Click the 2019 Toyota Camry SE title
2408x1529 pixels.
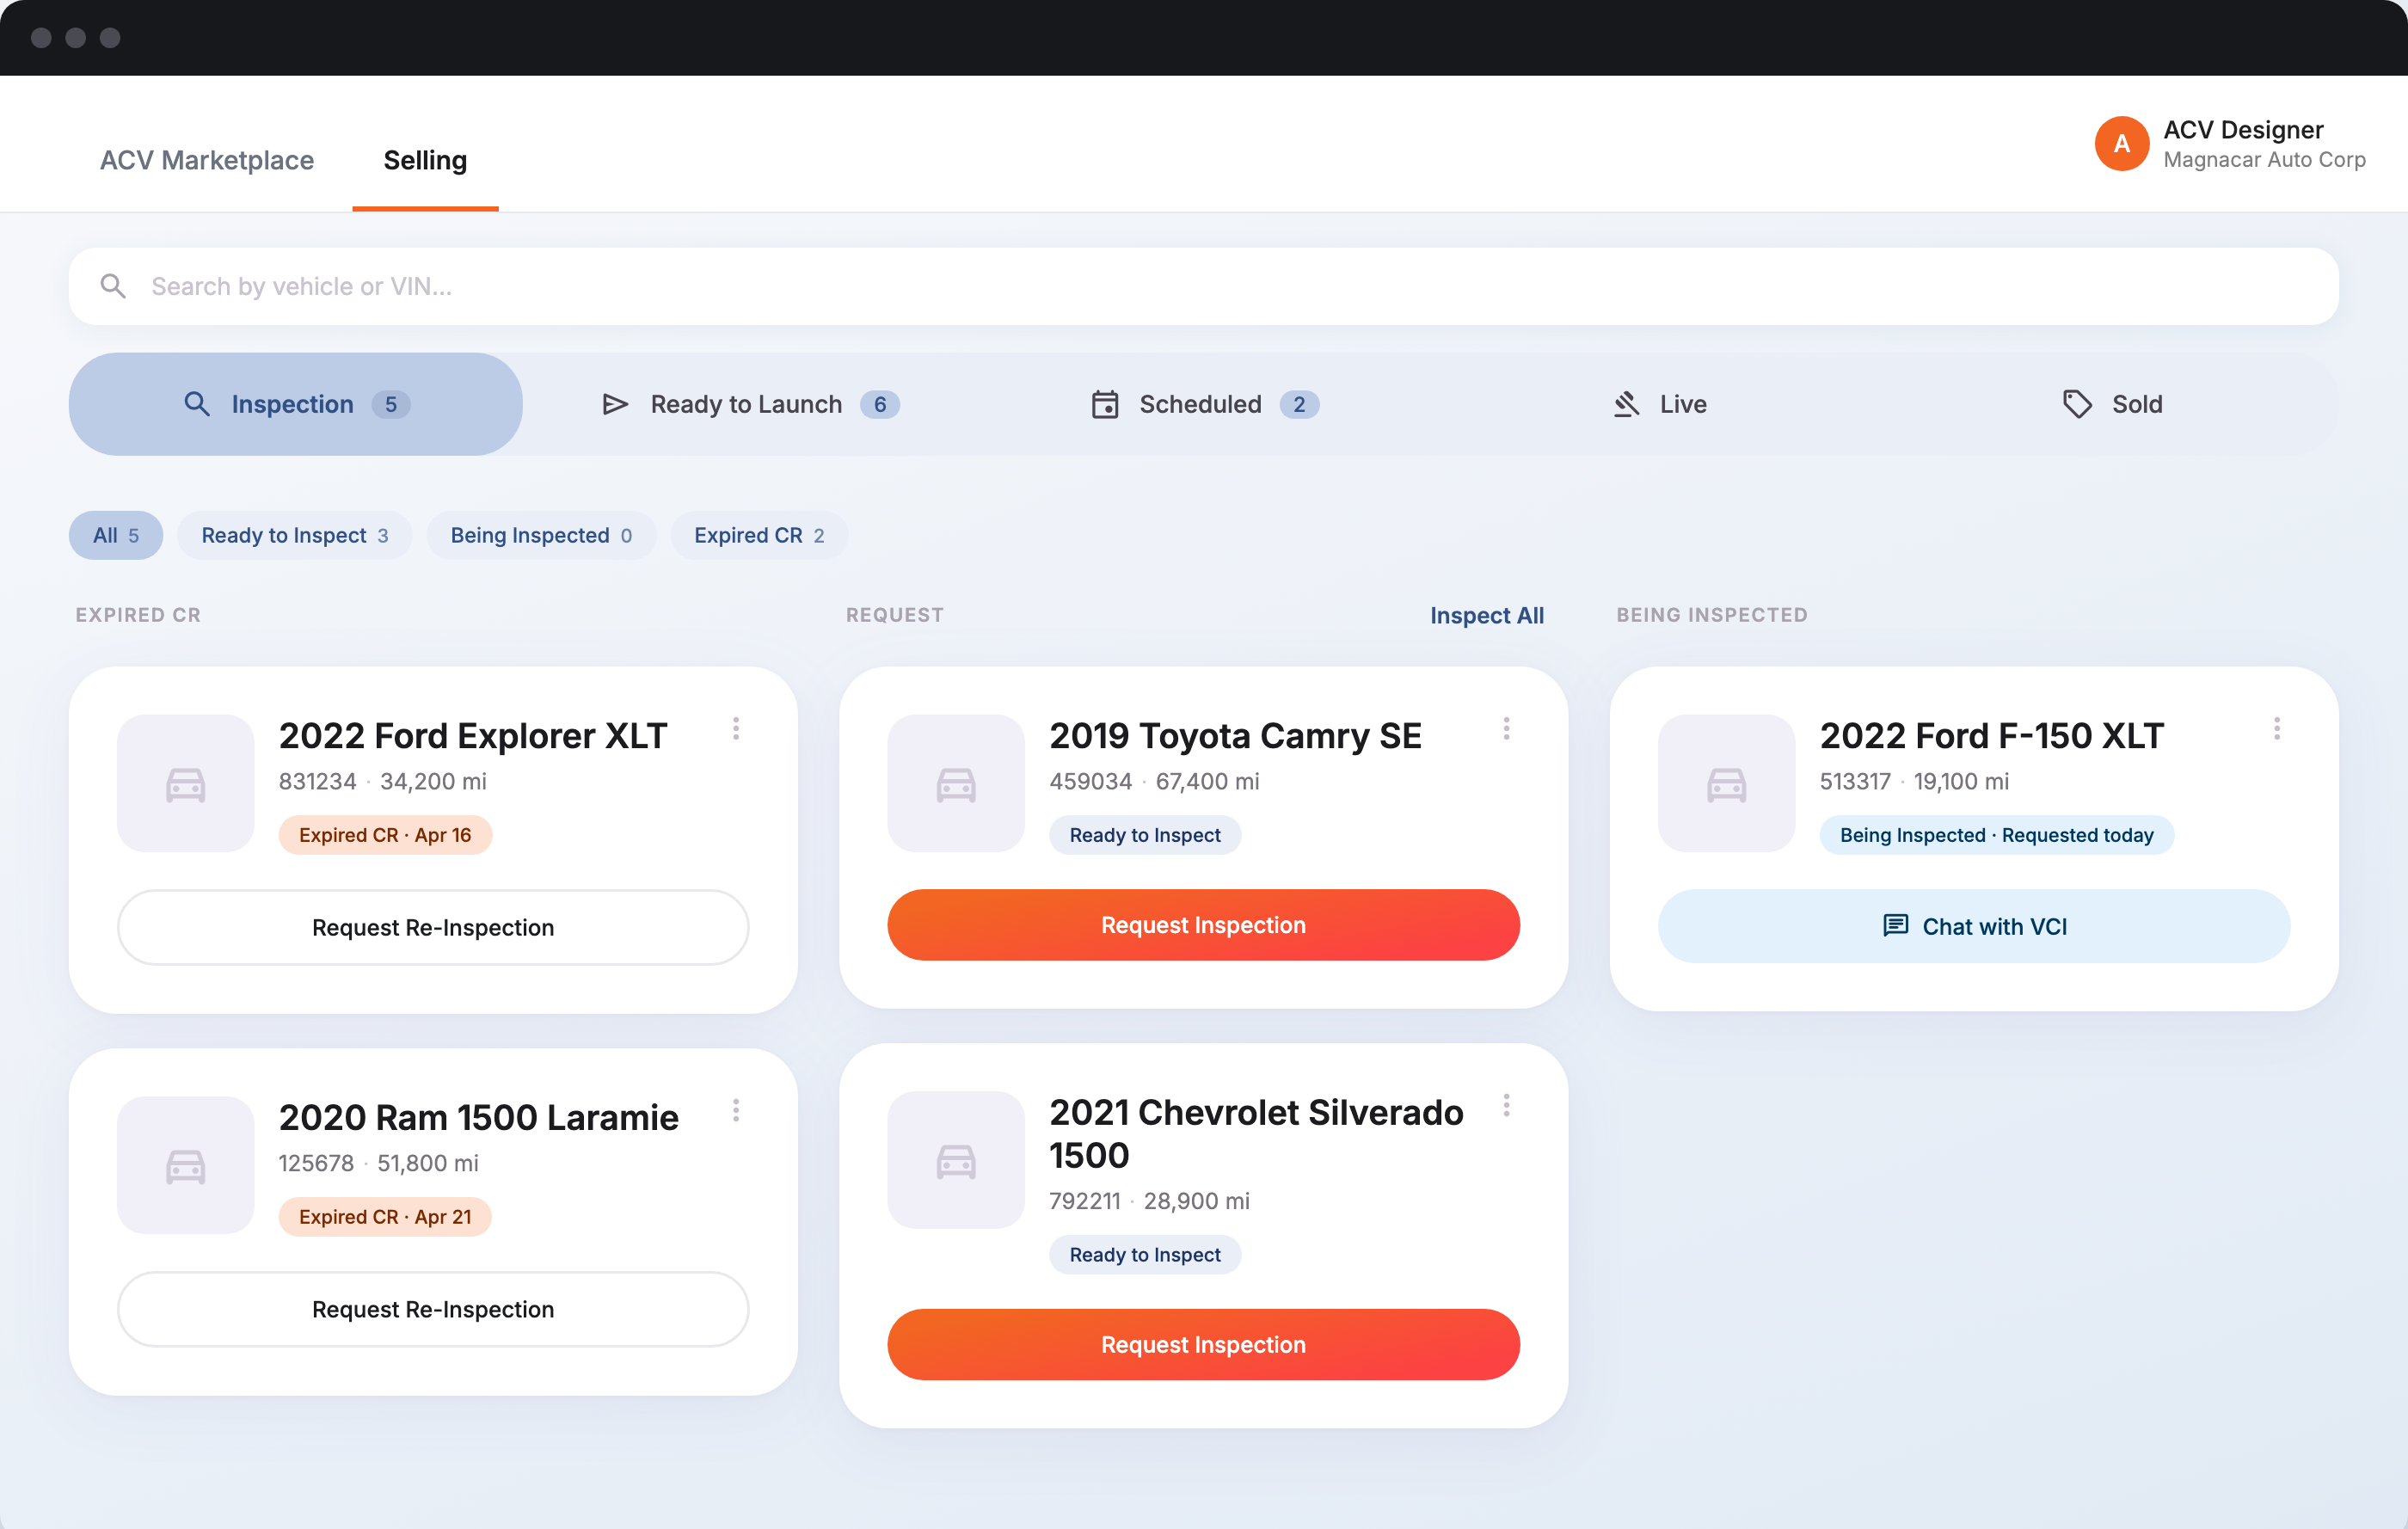click(1235, 736)
